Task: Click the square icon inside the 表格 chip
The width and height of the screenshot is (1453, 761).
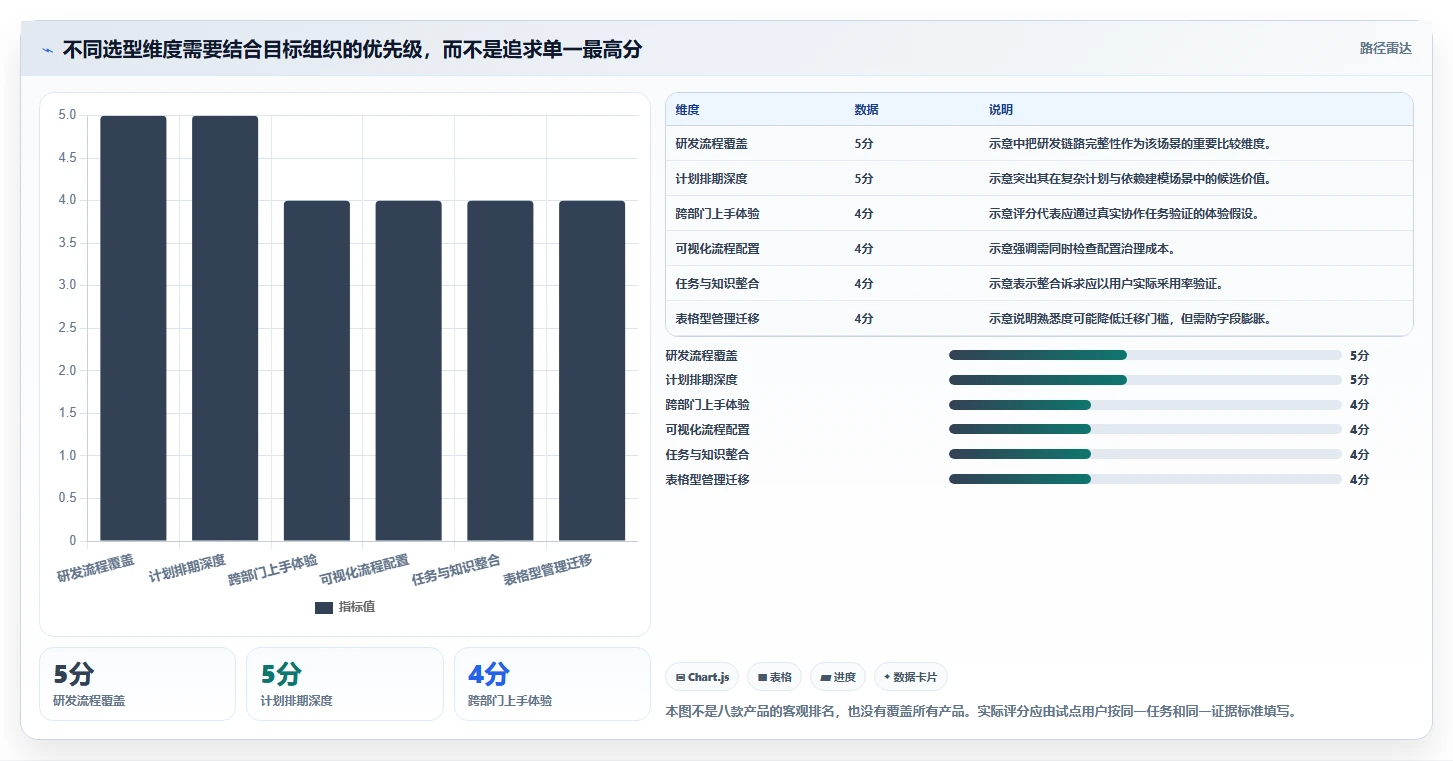Action: tap(762, 677)
